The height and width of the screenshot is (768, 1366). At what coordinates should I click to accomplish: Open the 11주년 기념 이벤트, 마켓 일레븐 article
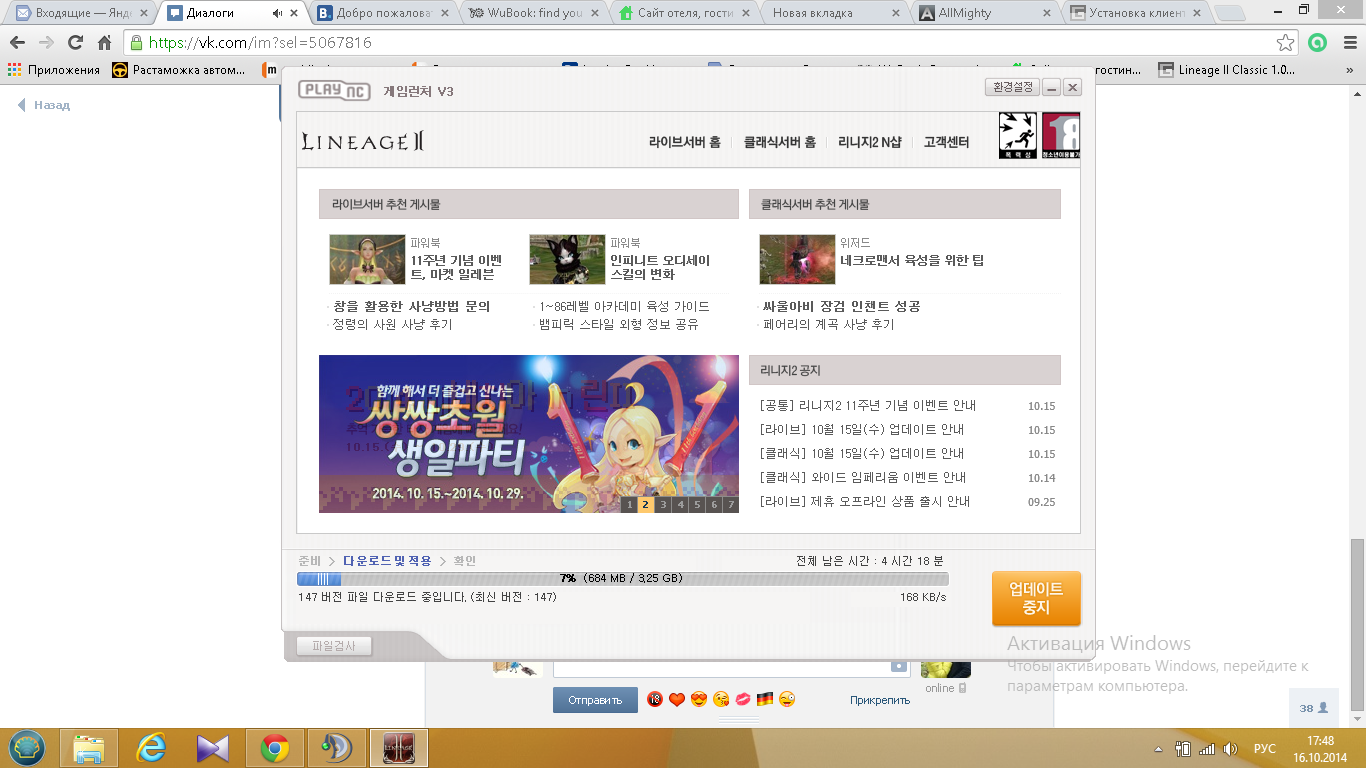pyautogui.click(x=456, y=267)
